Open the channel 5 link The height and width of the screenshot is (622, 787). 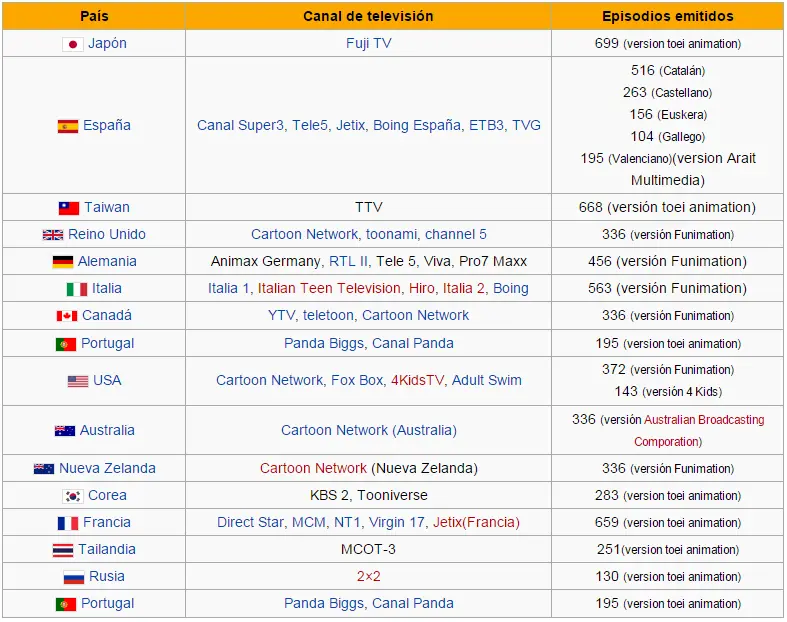456,234
